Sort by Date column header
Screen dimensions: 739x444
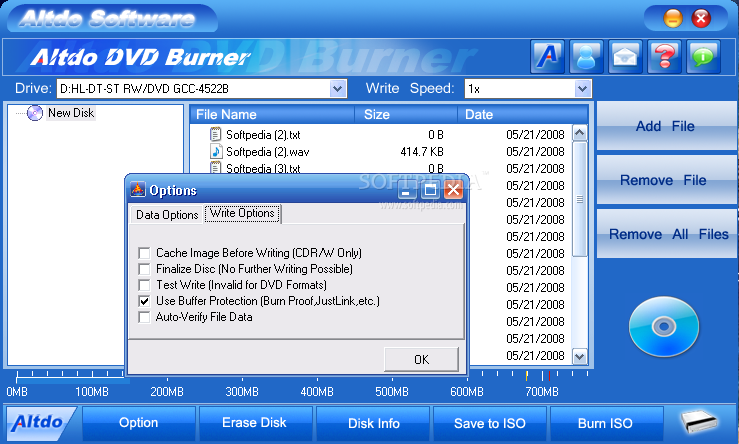(523, 115)
